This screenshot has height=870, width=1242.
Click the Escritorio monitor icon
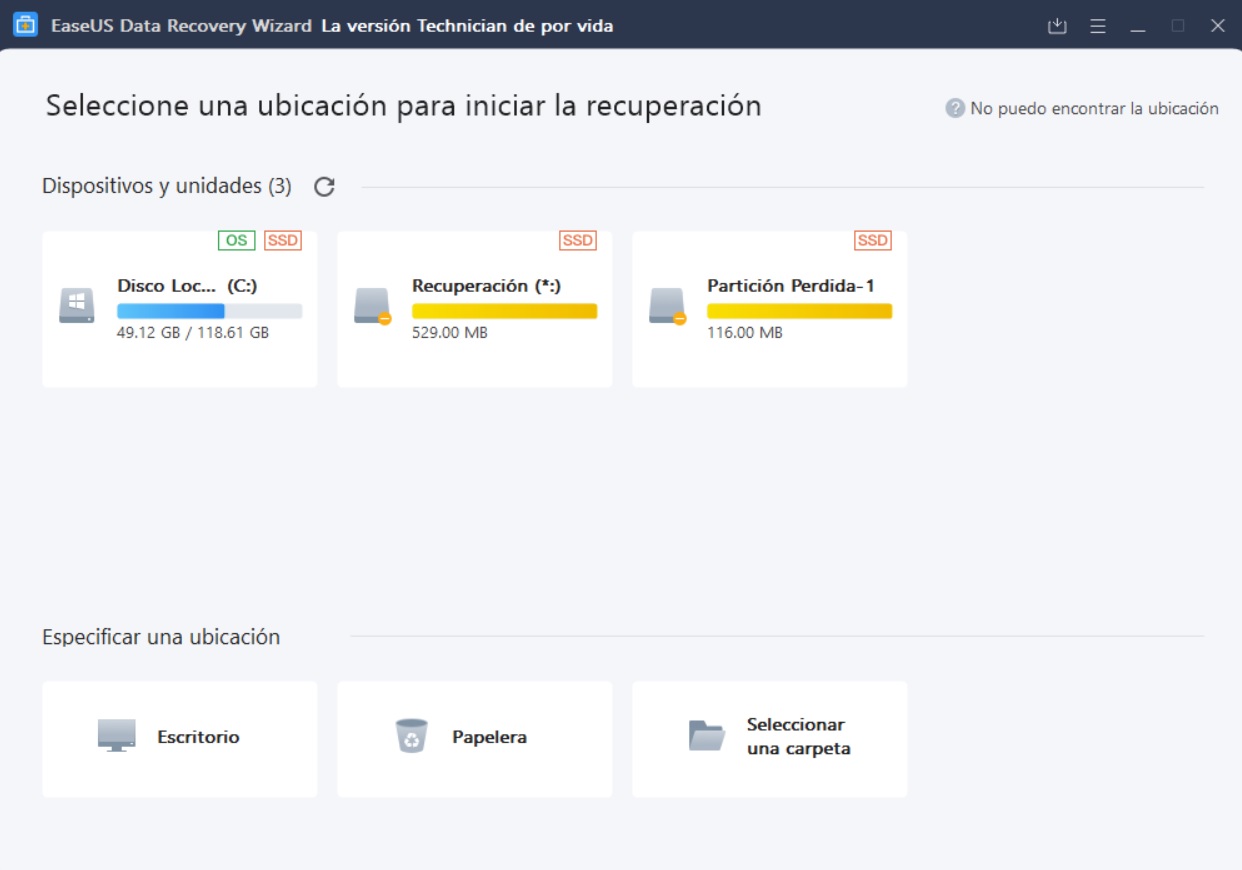point(116,735)
